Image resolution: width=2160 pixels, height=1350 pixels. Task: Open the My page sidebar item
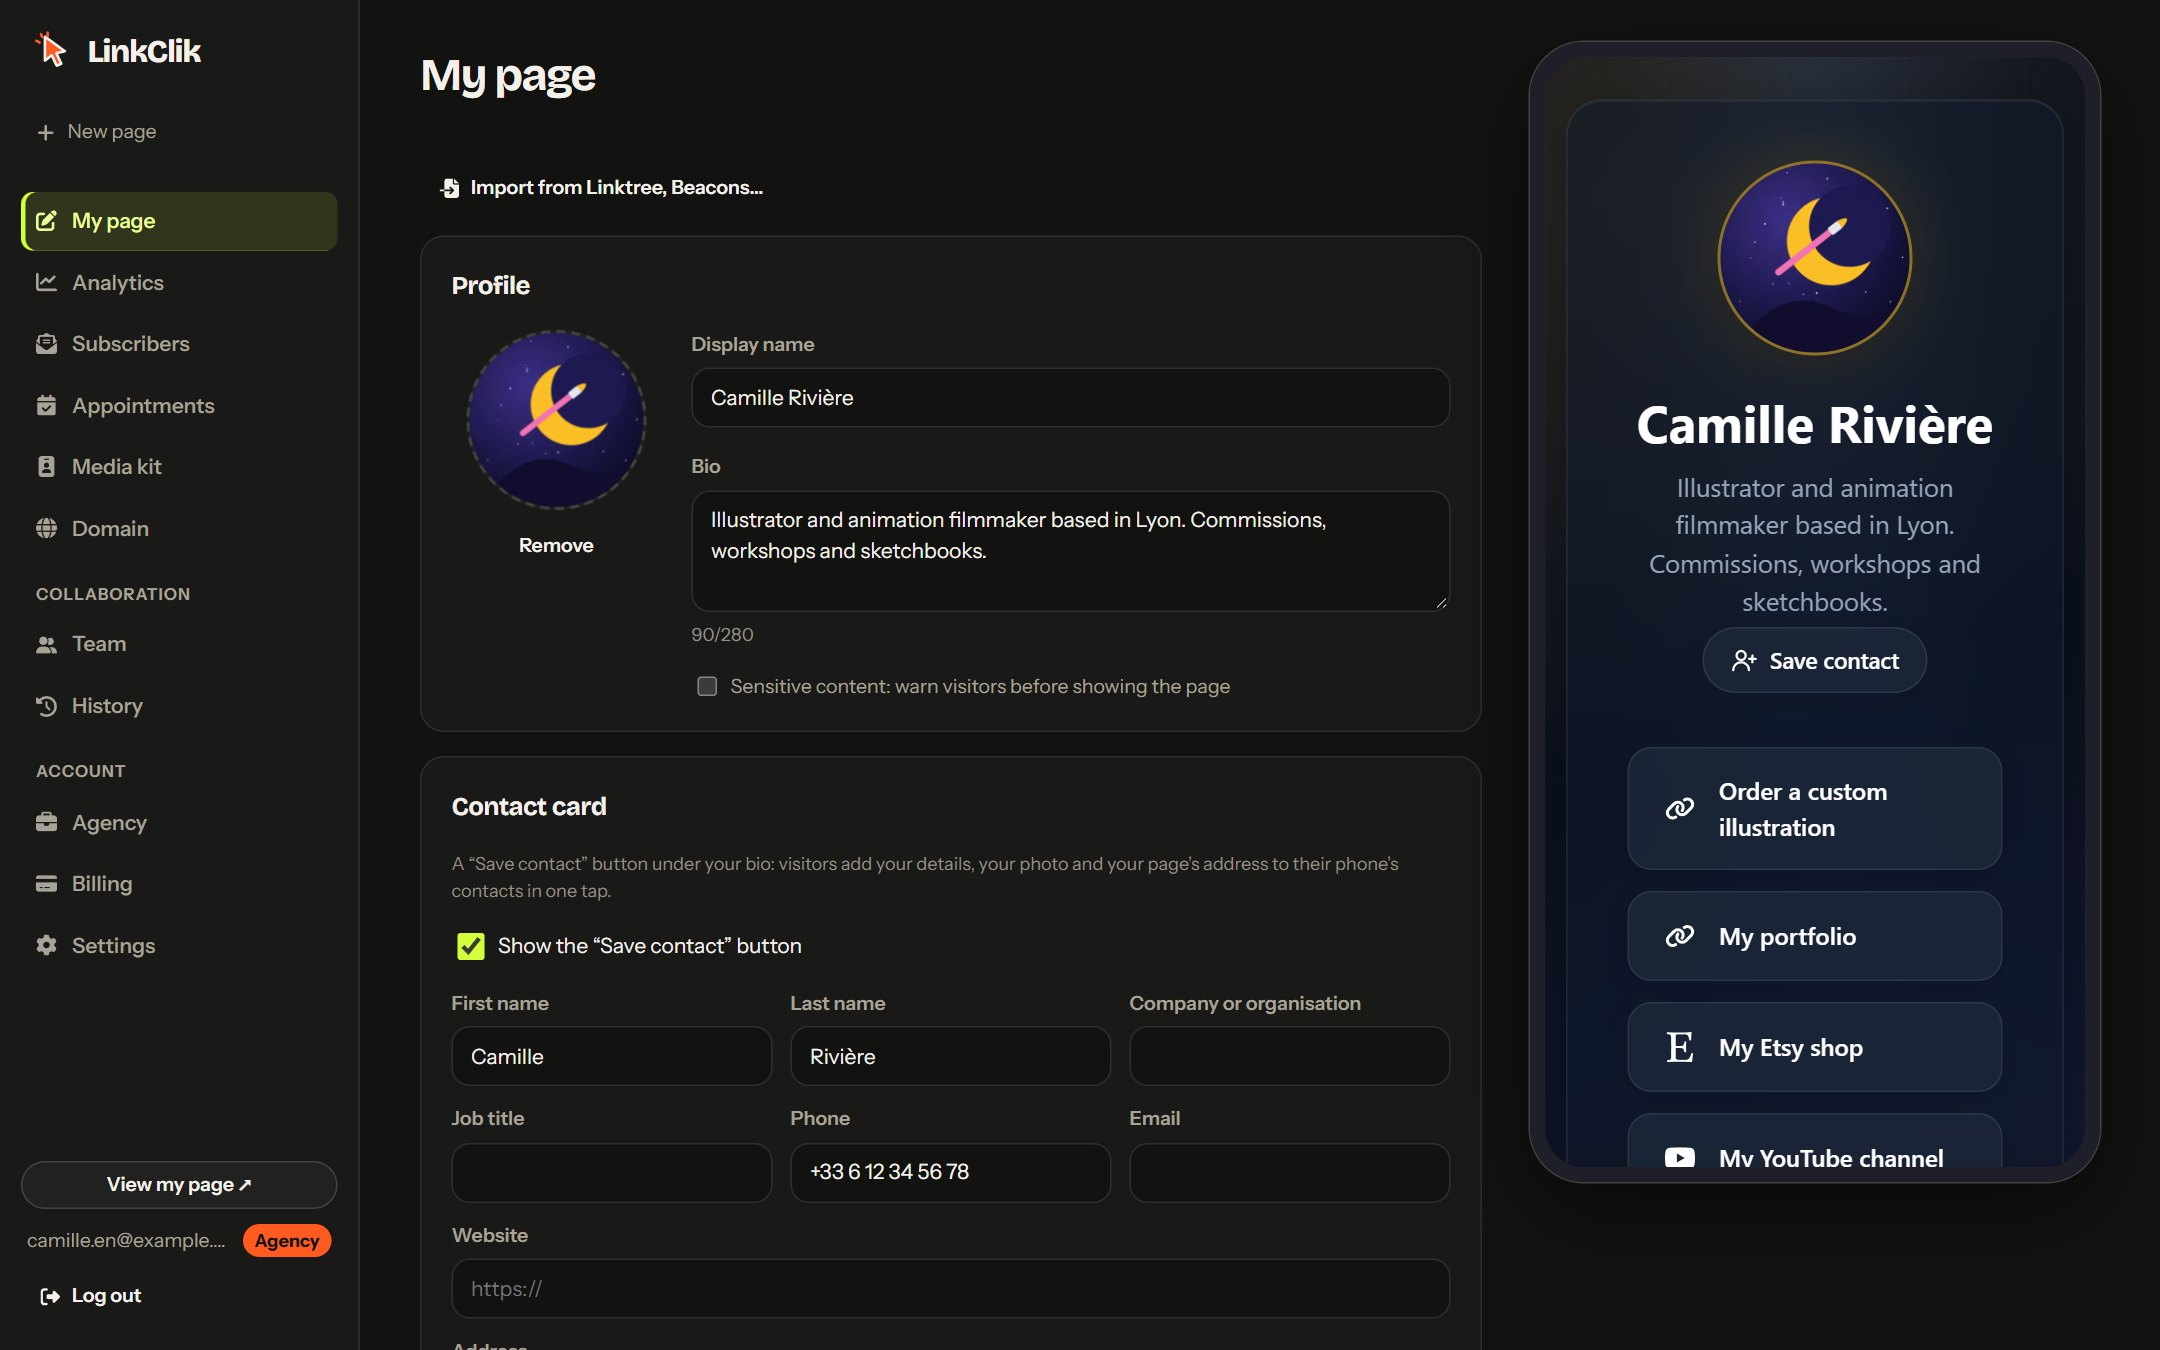click(179, 221)
